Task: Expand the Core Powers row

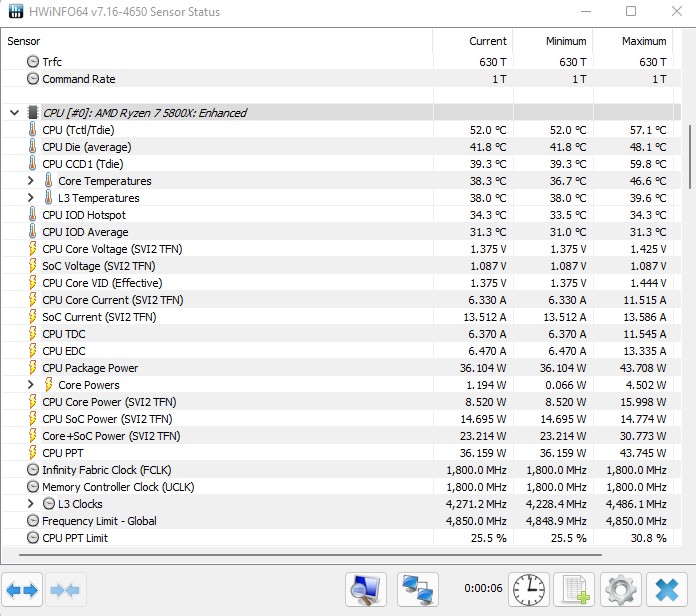Action: (31, 384)
